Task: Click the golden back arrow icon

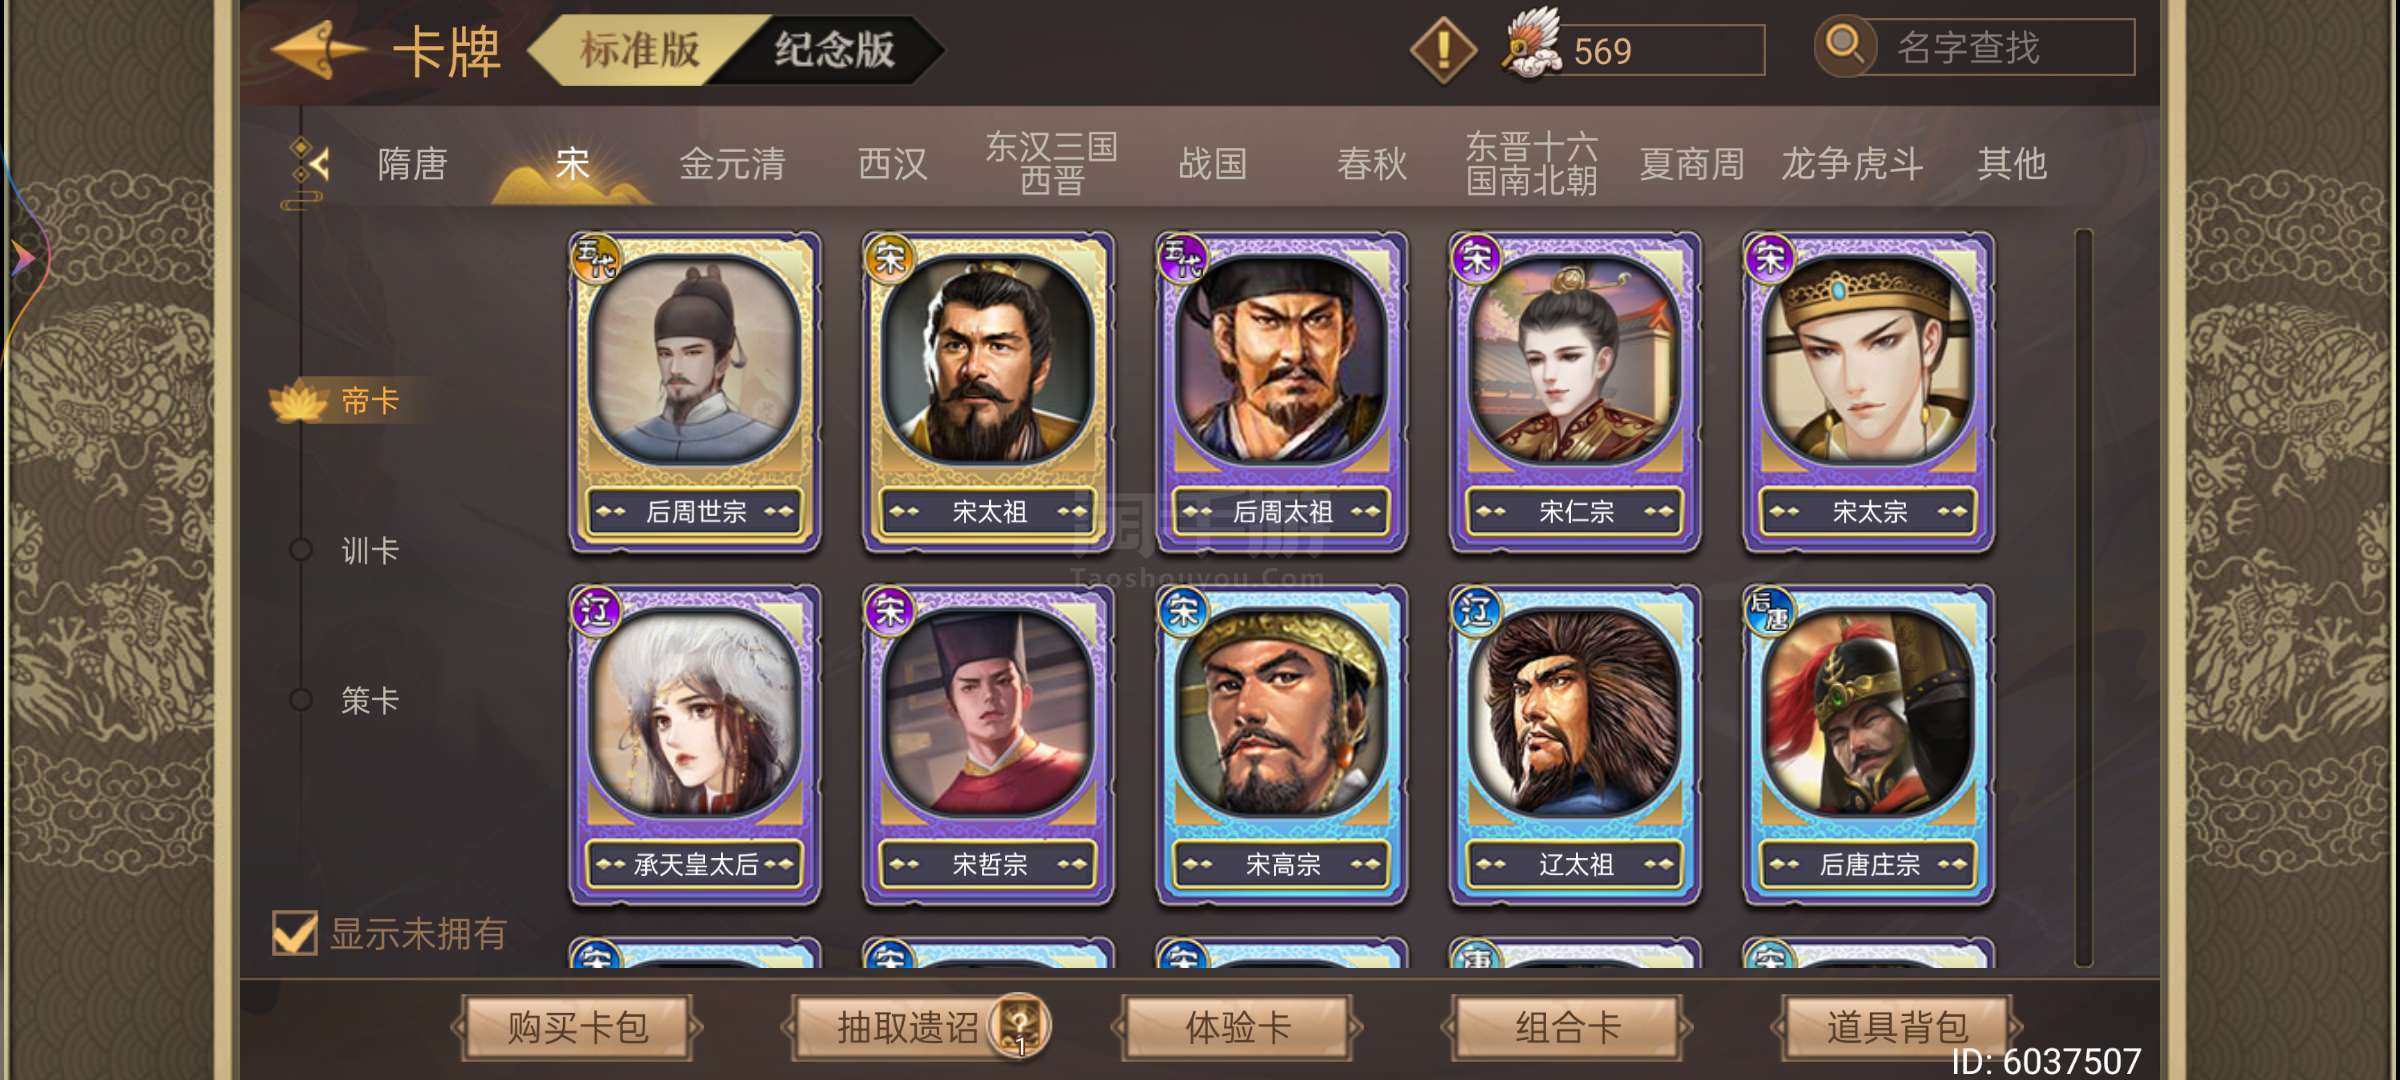Action: click(x=318, y=50)
